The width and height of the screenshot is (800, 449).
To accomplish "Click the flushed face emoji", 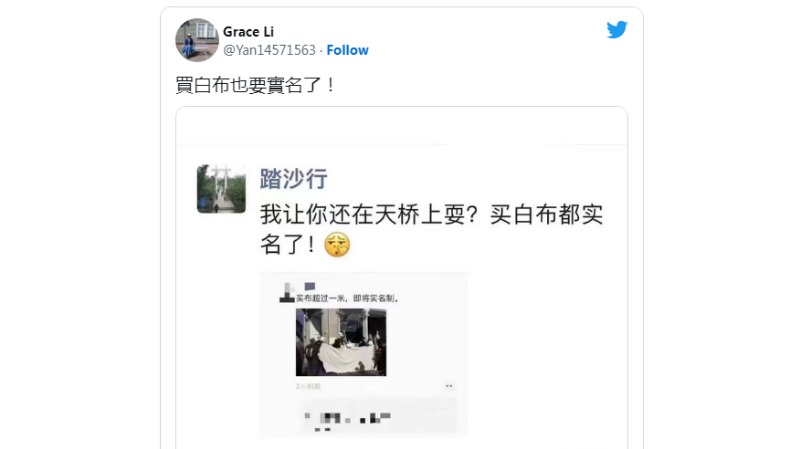I will (337, 244).
